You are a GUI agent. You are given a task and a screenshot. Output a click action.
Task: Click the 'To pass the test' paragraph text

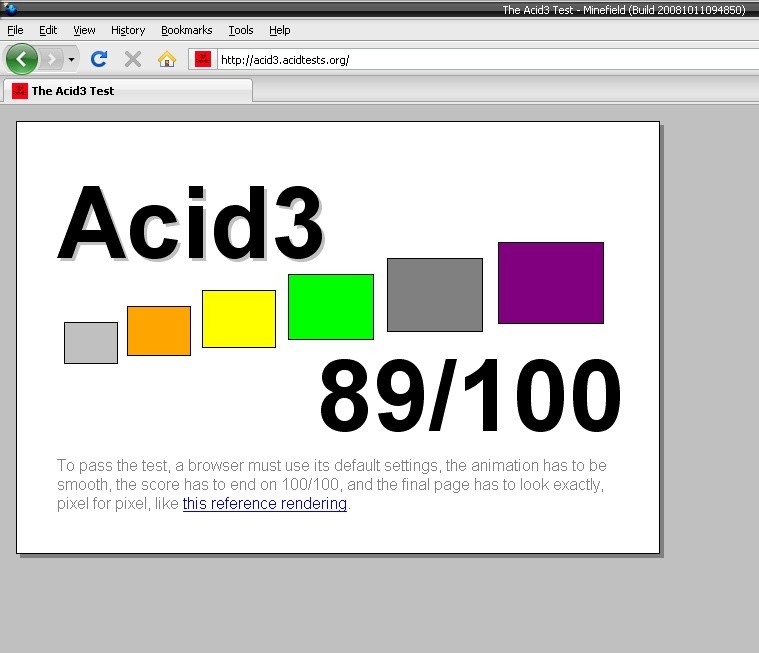(332, 484)
